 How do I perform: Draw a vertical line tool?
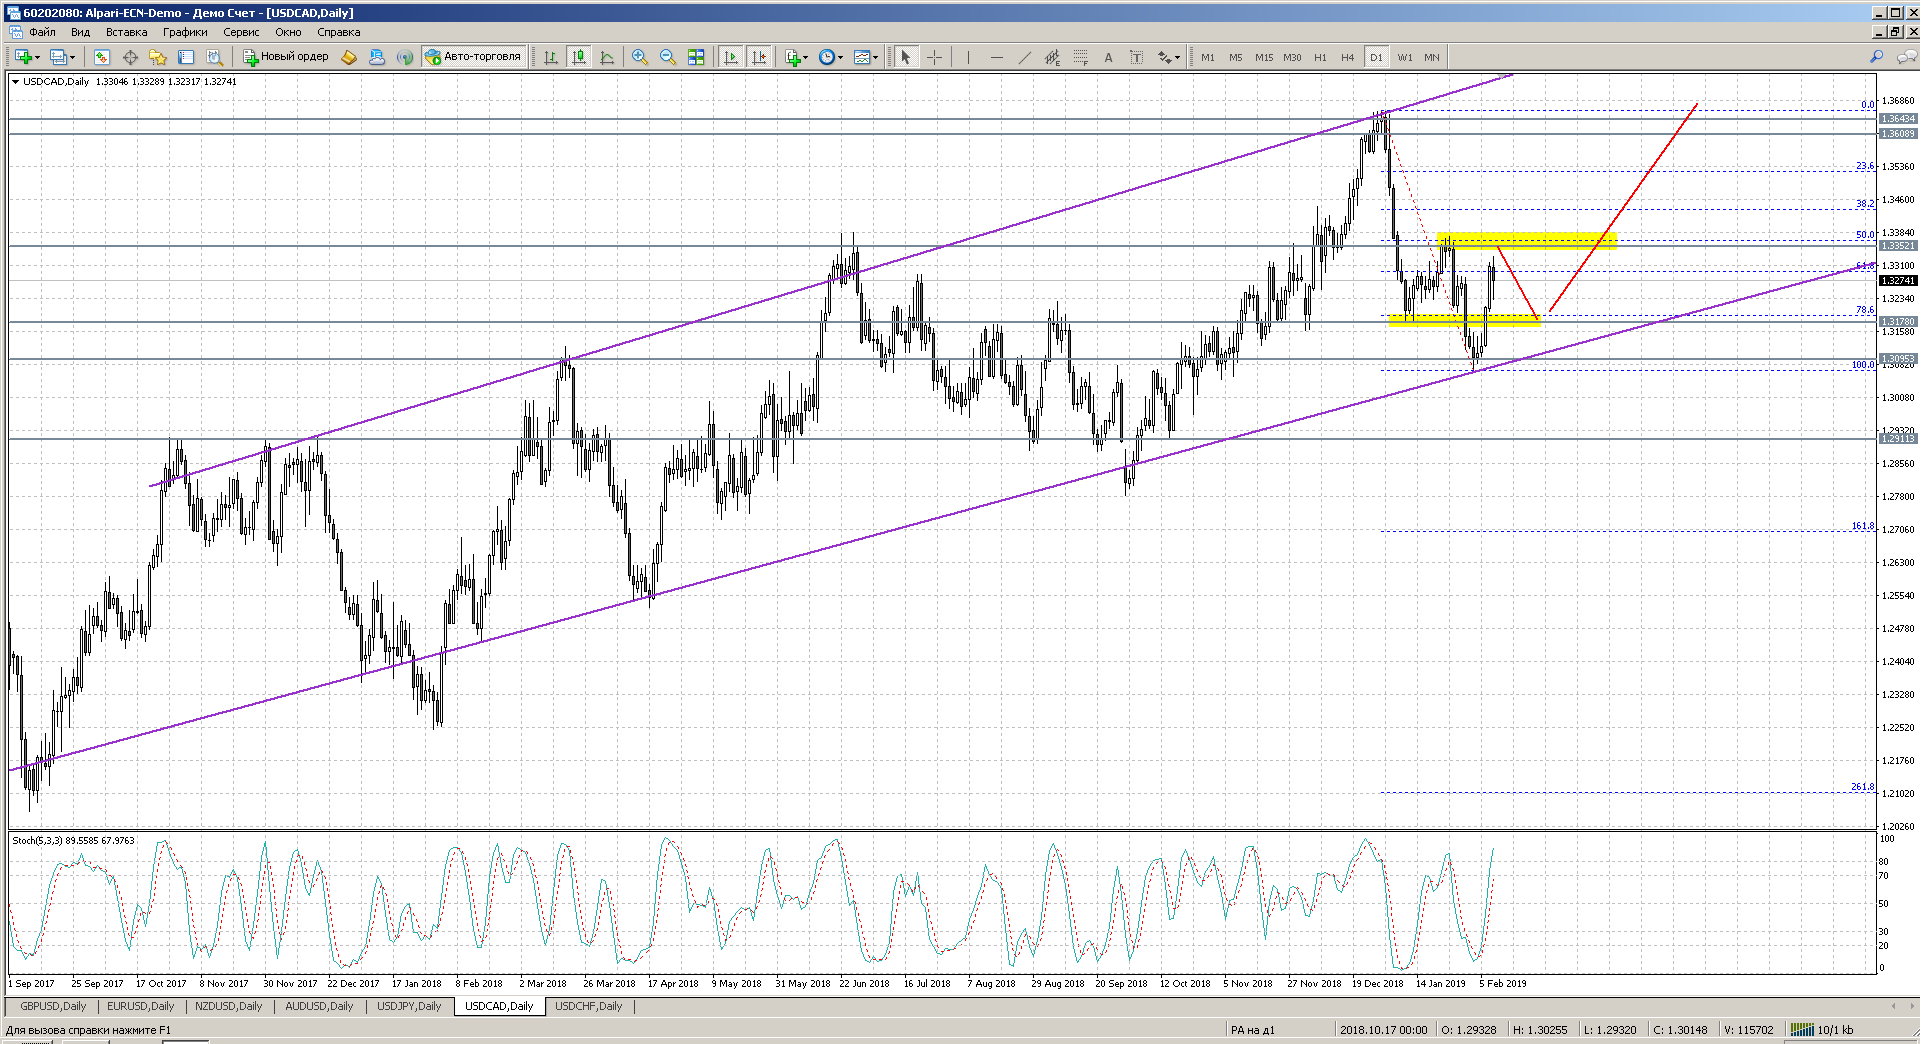coord(968,57)
